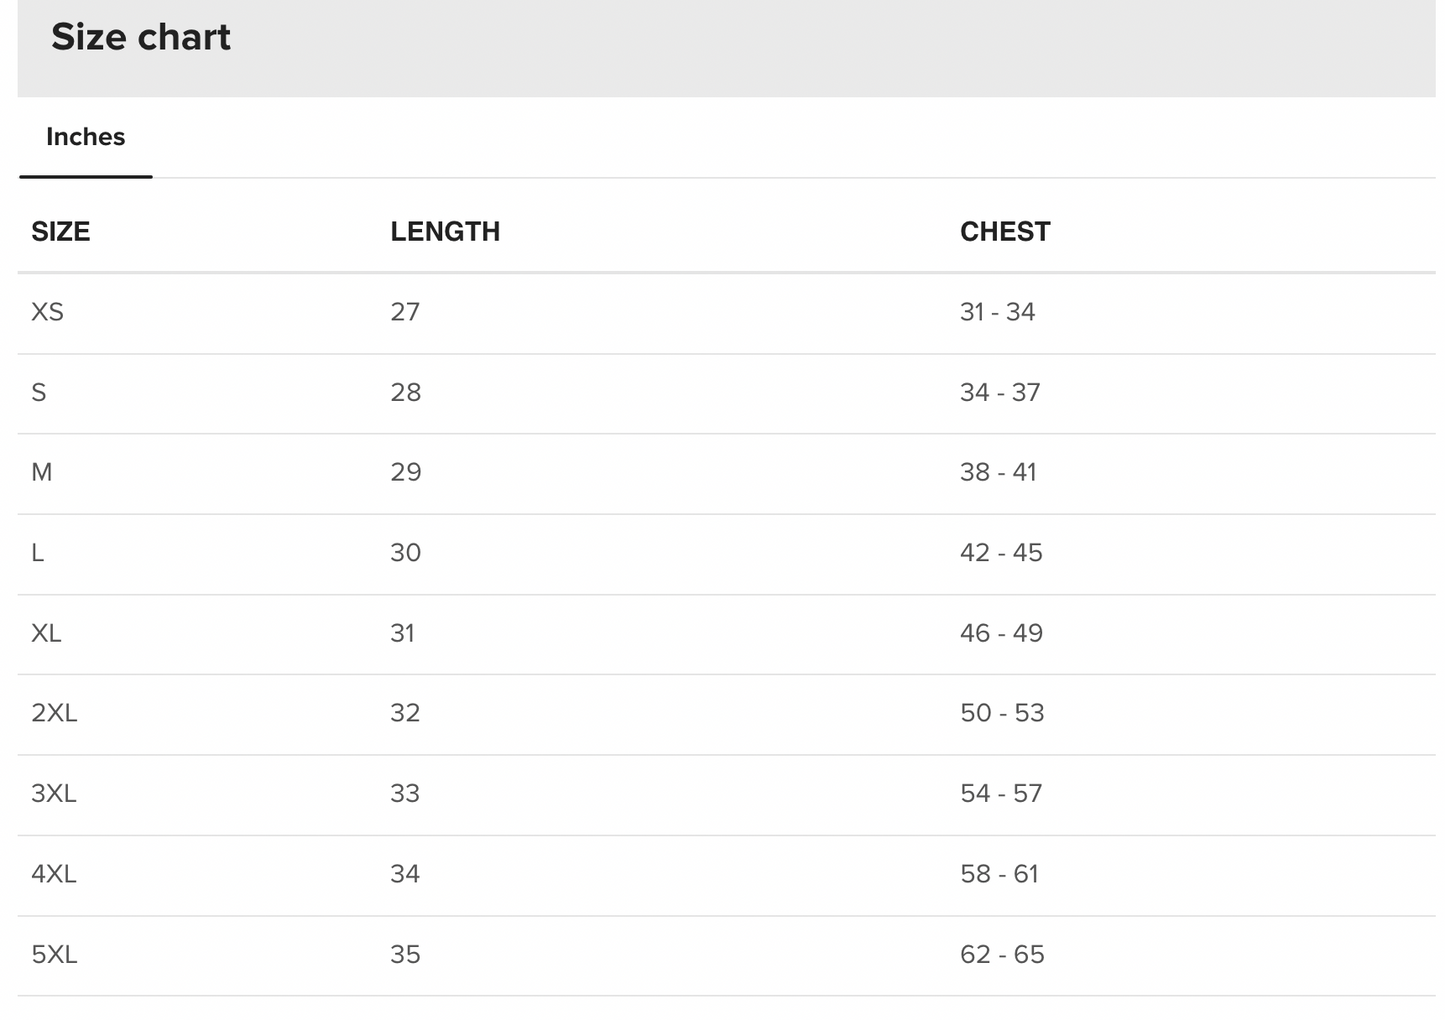
Task: Click the length value 35
Action: click(x=405, y=954)
